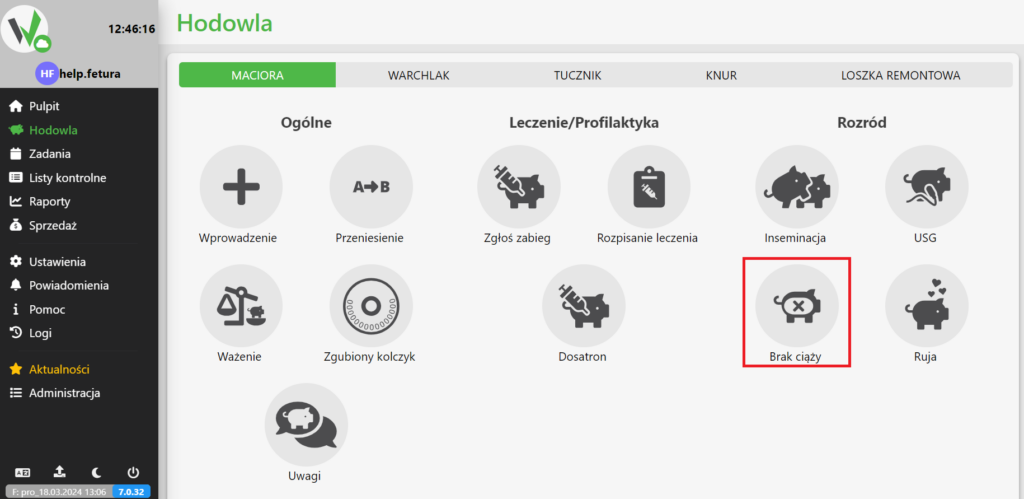
Task: Click the power logout icon
Action: tap(133, 472)
